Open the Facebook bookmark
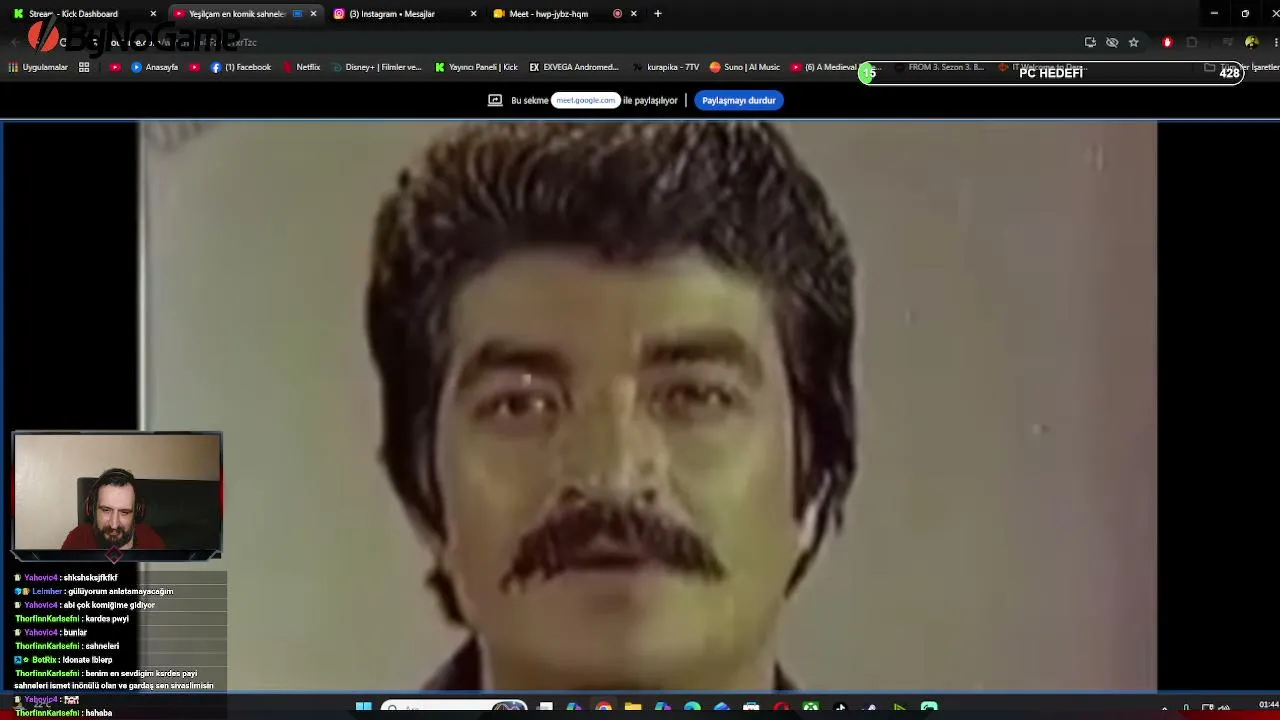This screenshot has height=720, width=1280. click(241, 67)
